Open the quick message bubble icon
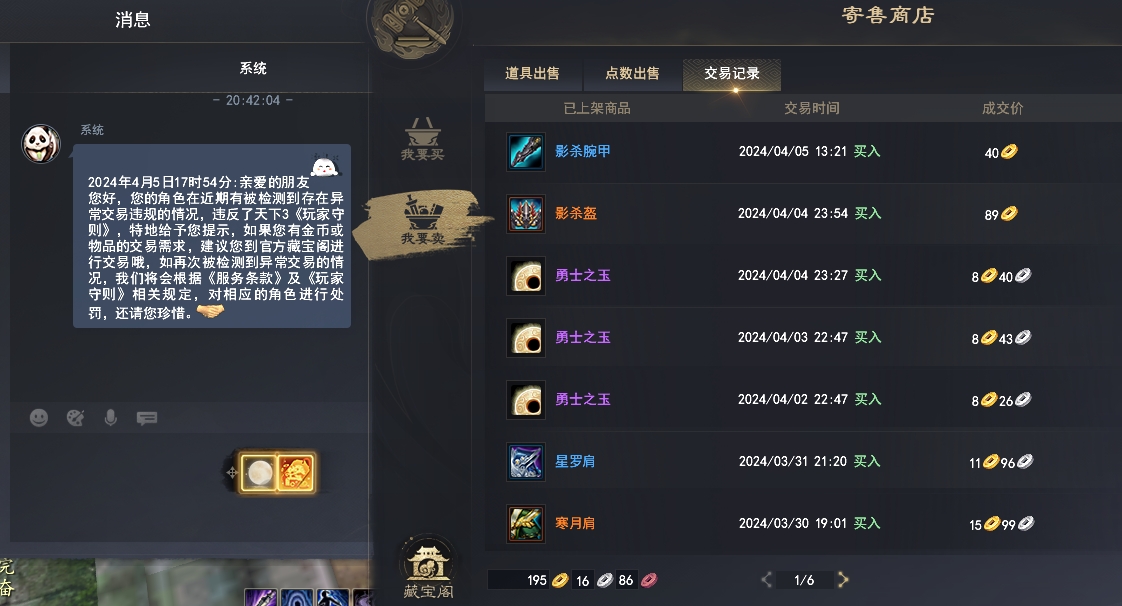This screenshot has width=1122, height=606. pyautogui.click(x=147, y=418)
